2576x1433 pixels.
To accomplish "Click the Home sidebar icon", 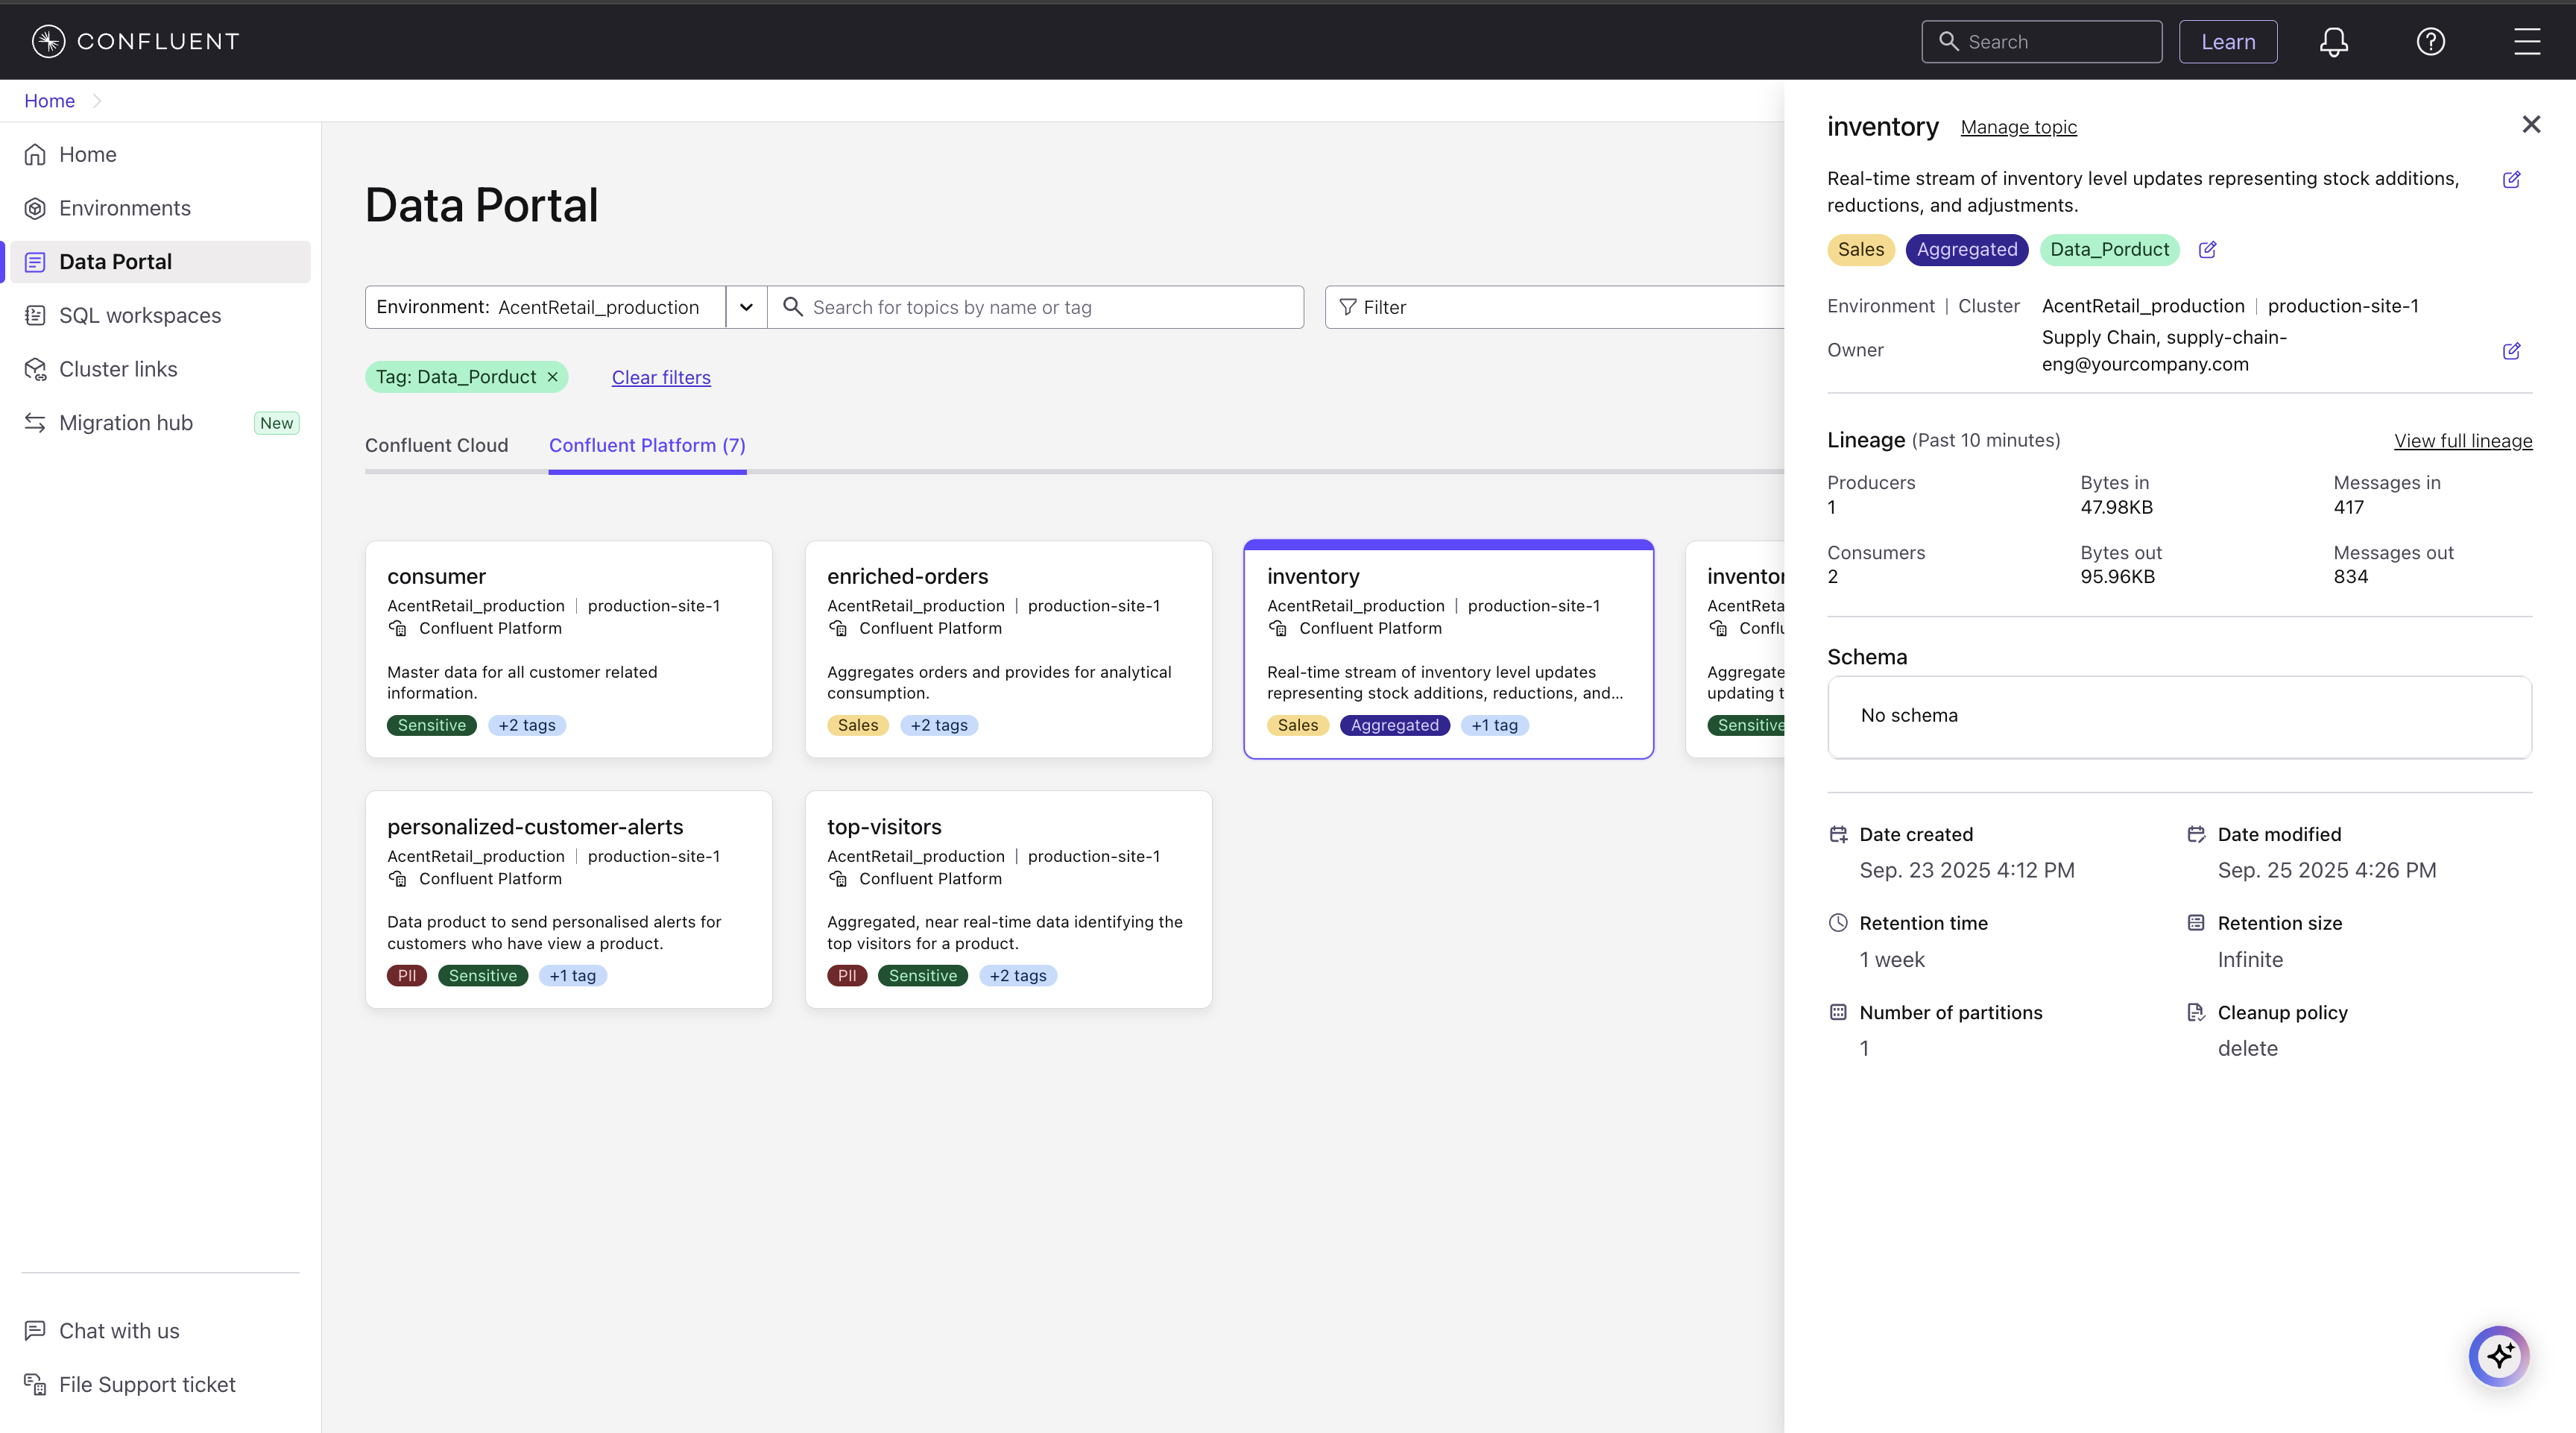I will pos(35,154).
